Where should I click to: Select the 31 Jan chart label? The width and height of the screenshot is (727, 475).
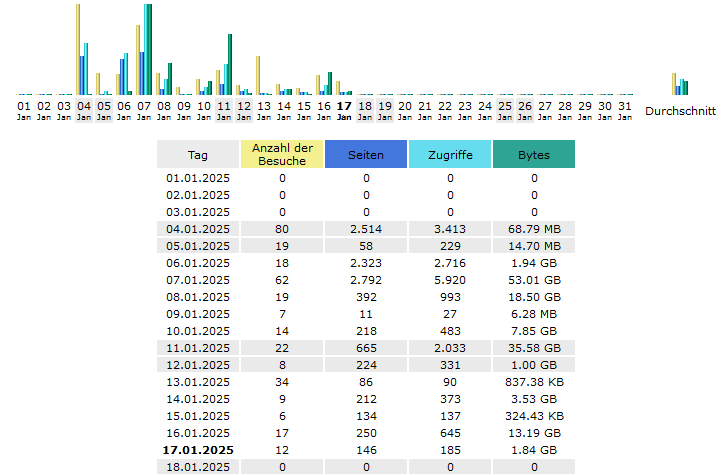(x=625, y=110)
